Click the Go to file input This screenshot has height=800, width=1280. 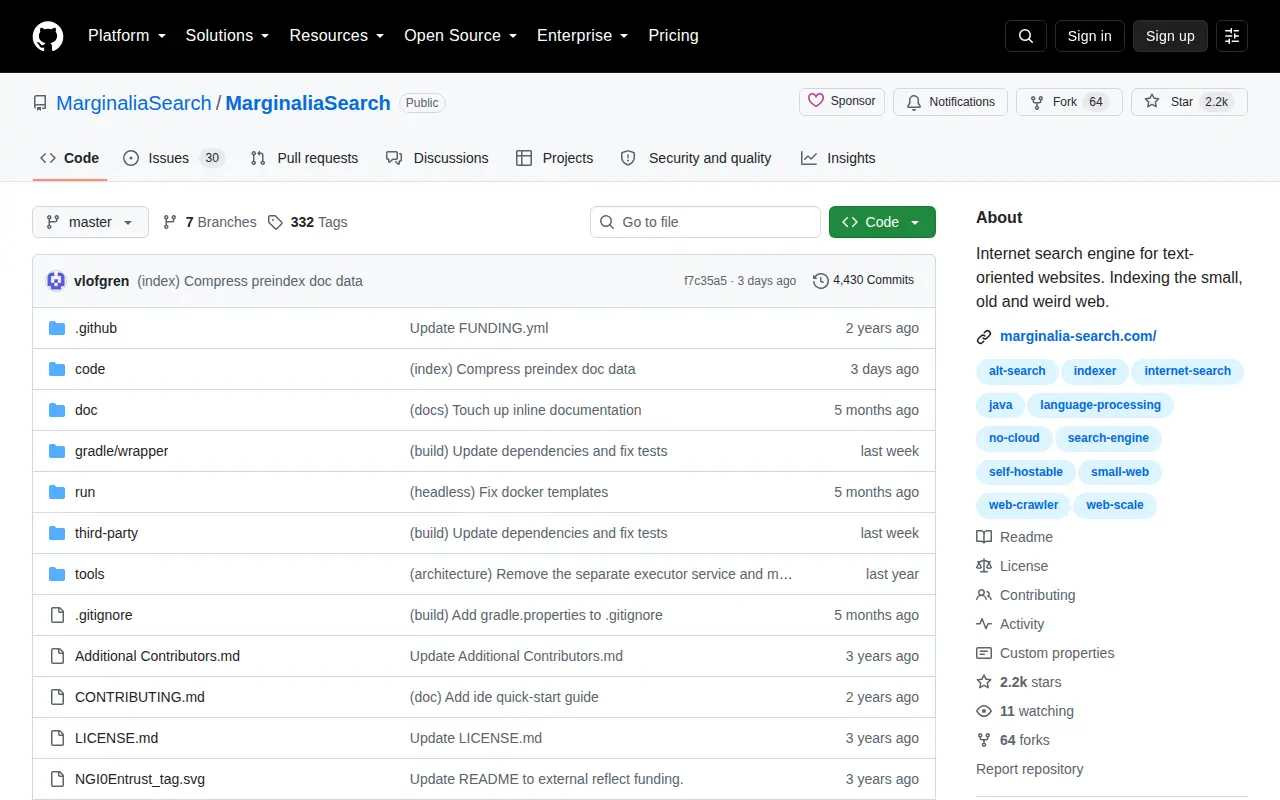point(705,222)
